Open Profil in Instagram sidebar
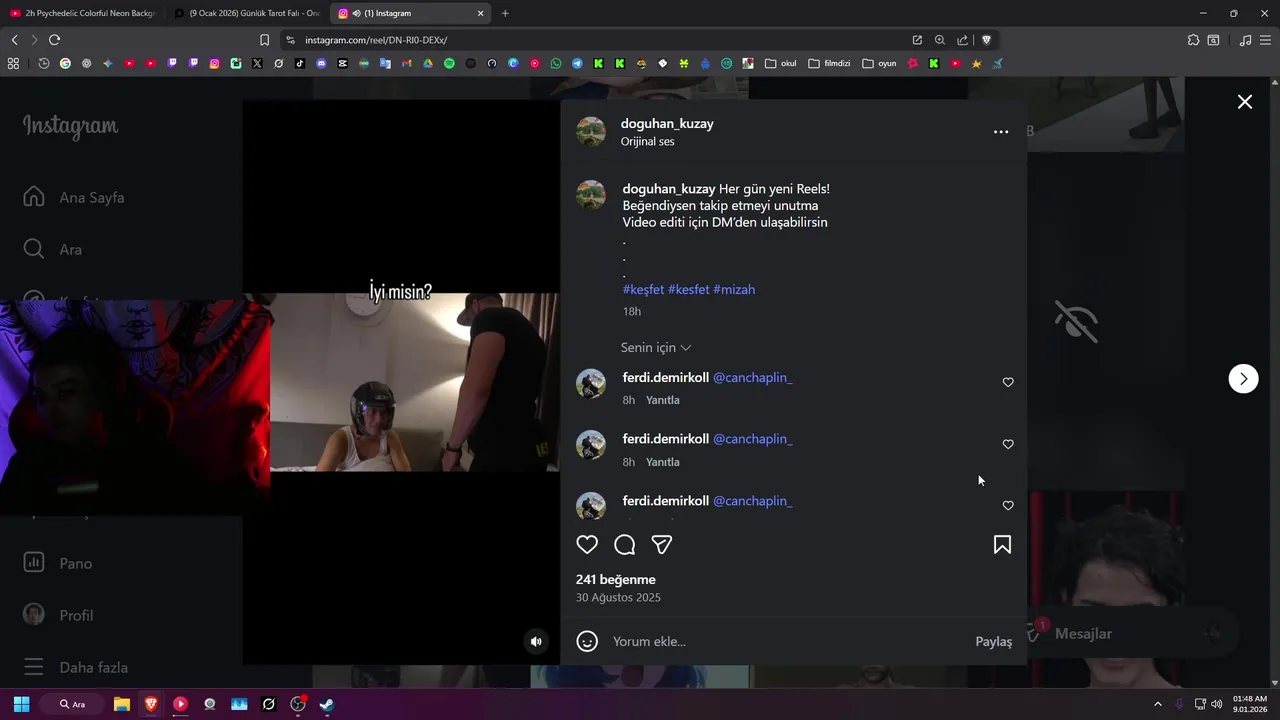Screen dimensions: 1280x720 pos(58,615)
